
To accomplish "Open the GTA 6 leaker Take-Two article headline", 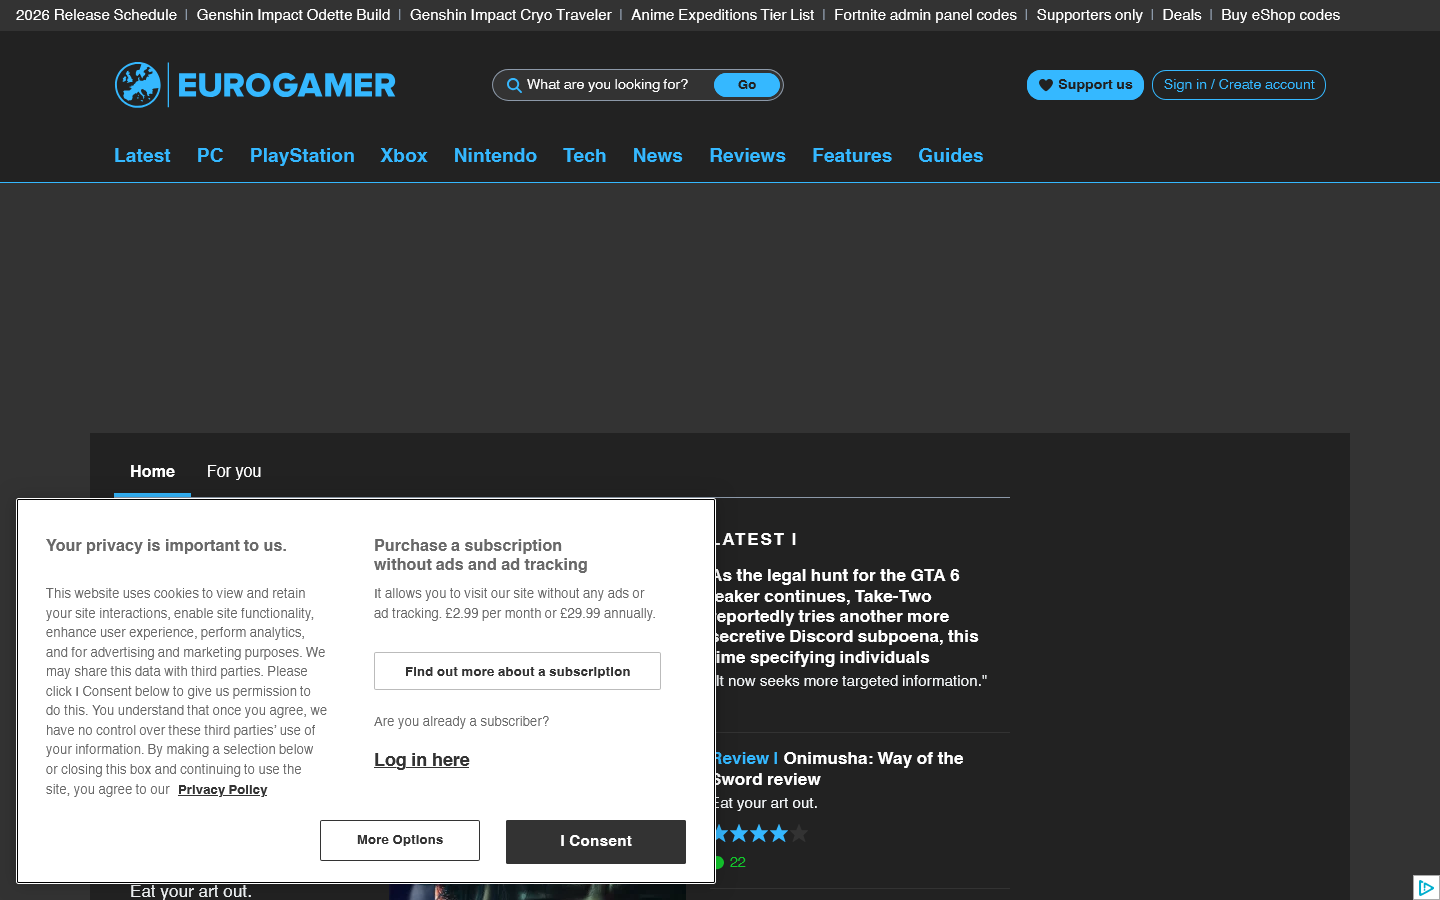I will pos(847,616).
